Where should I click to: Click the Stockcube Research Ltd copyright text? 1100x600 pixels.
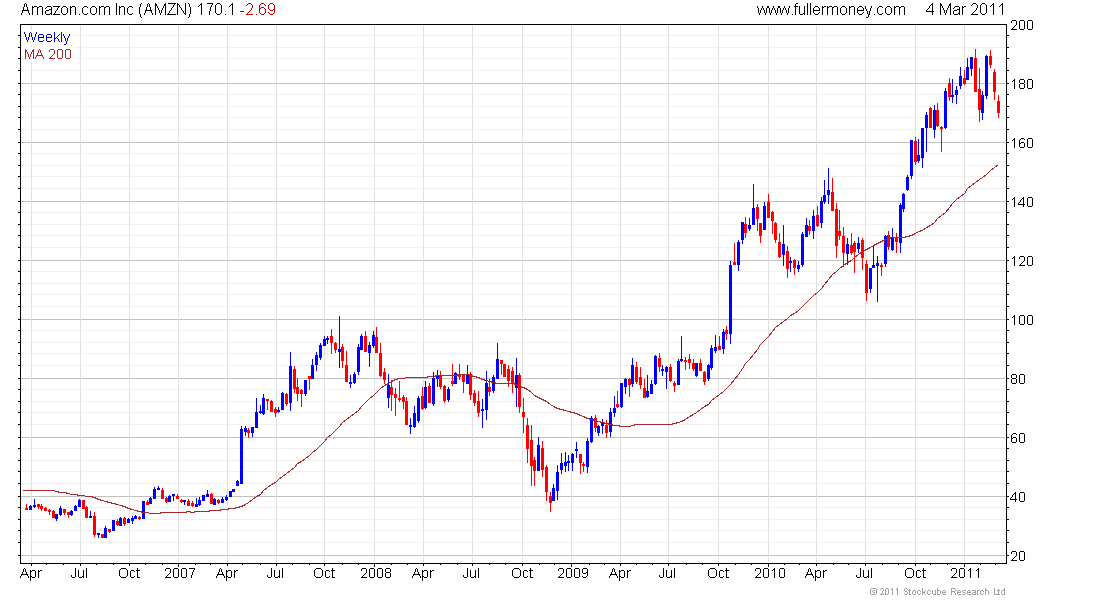click(x=937, y=592)
